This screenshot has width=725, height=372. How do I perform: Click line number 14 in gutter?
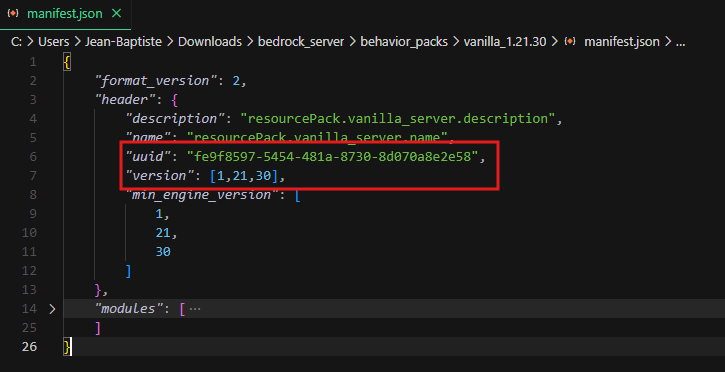coord(29,309)
